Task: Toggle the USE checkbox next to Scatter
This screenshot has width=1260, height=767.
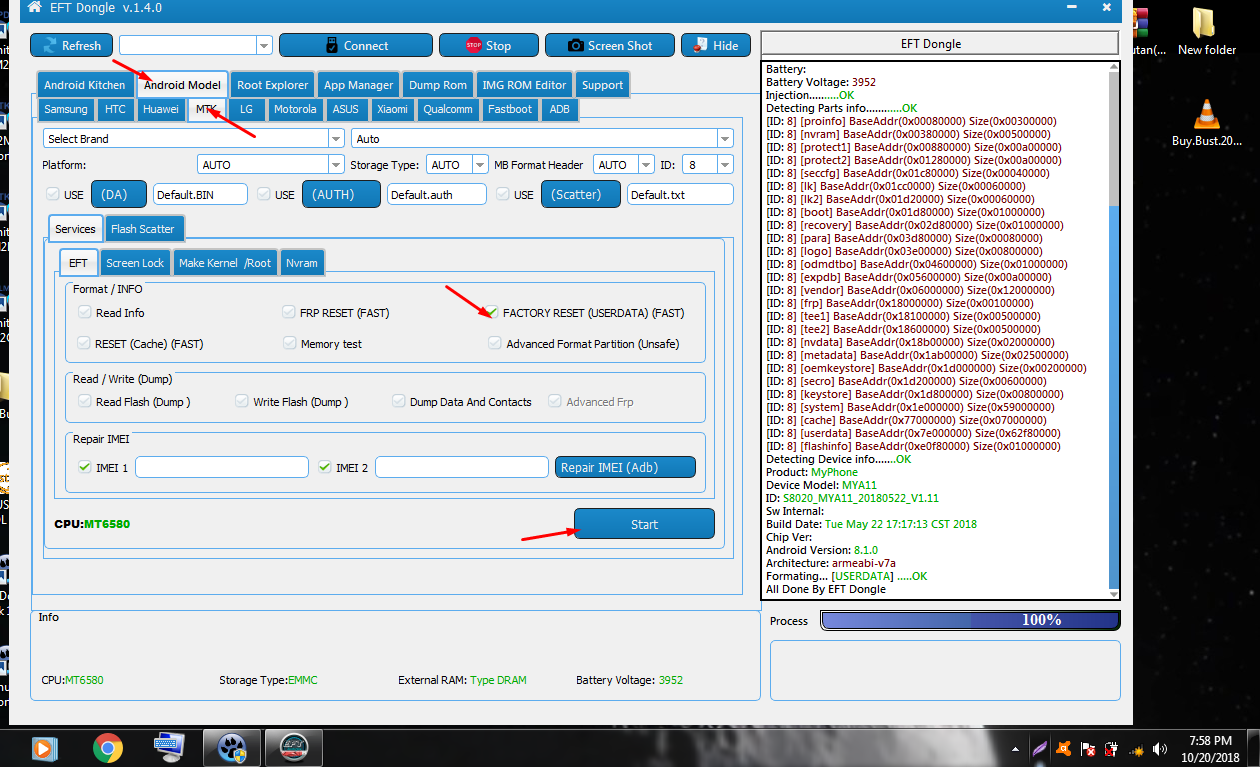Action: (x=503, y=194)
